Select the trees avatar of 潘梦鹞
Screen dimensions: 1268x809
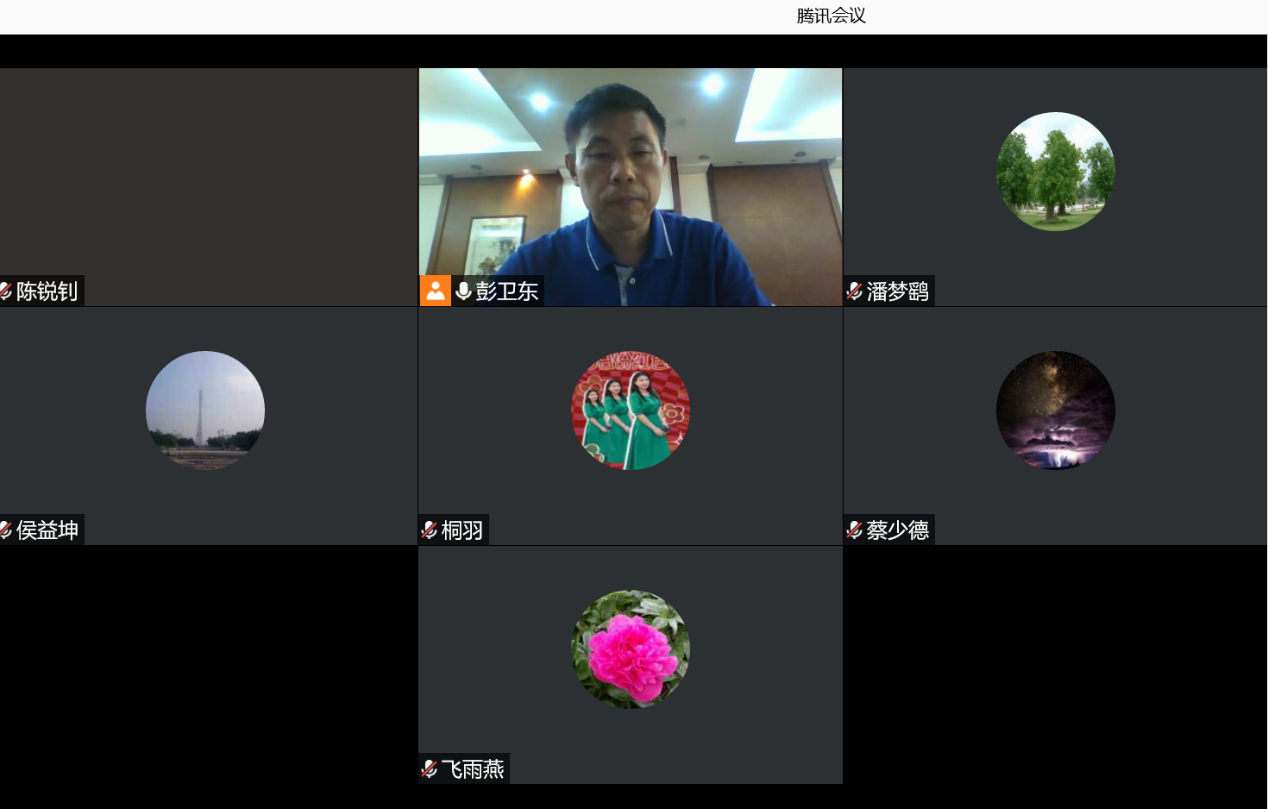[1055, 171]
